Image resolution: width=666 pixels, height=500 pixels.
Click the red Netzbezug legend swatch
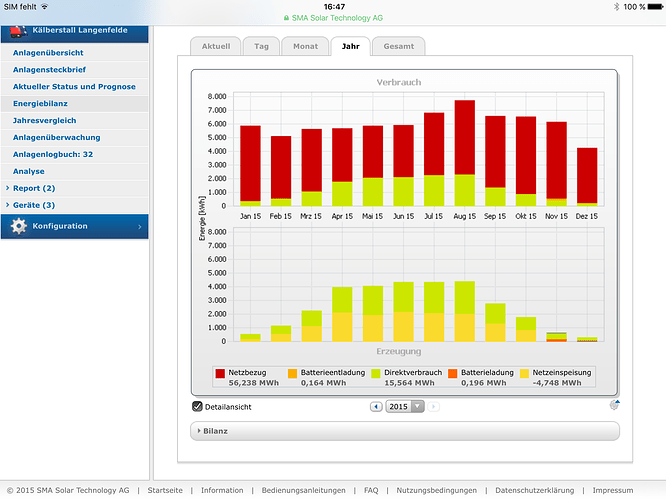tap(220, 373)
